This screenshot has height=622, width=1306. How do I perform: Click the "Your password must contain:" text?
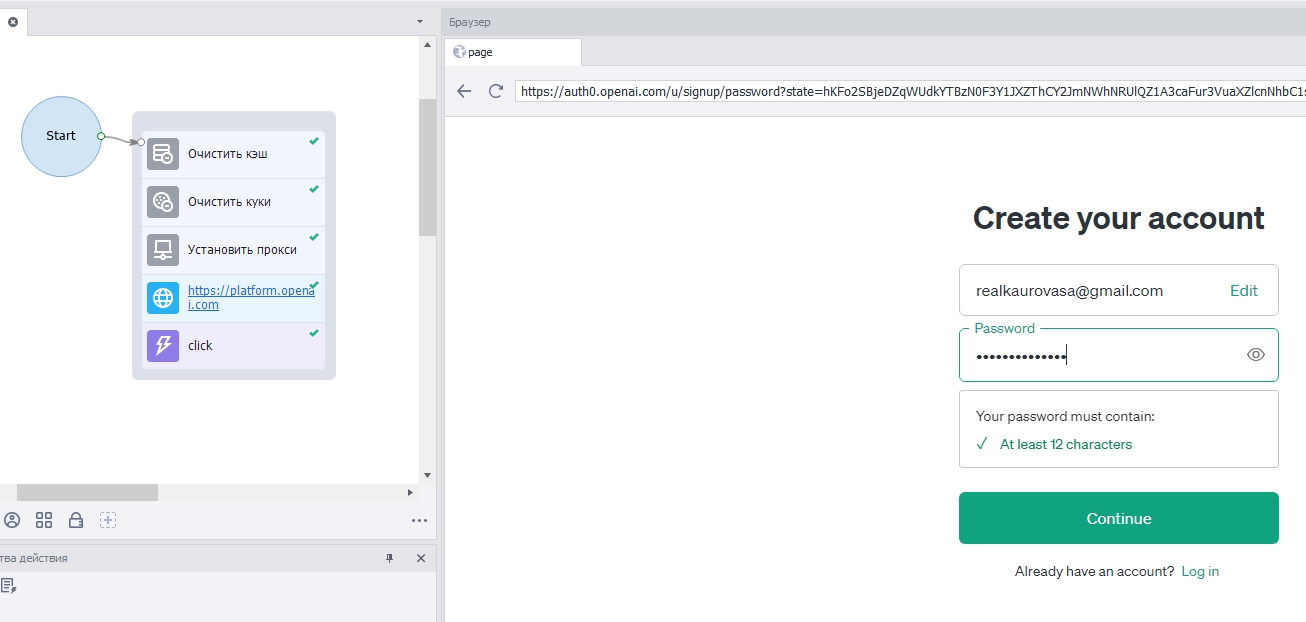click(1065, 416)
